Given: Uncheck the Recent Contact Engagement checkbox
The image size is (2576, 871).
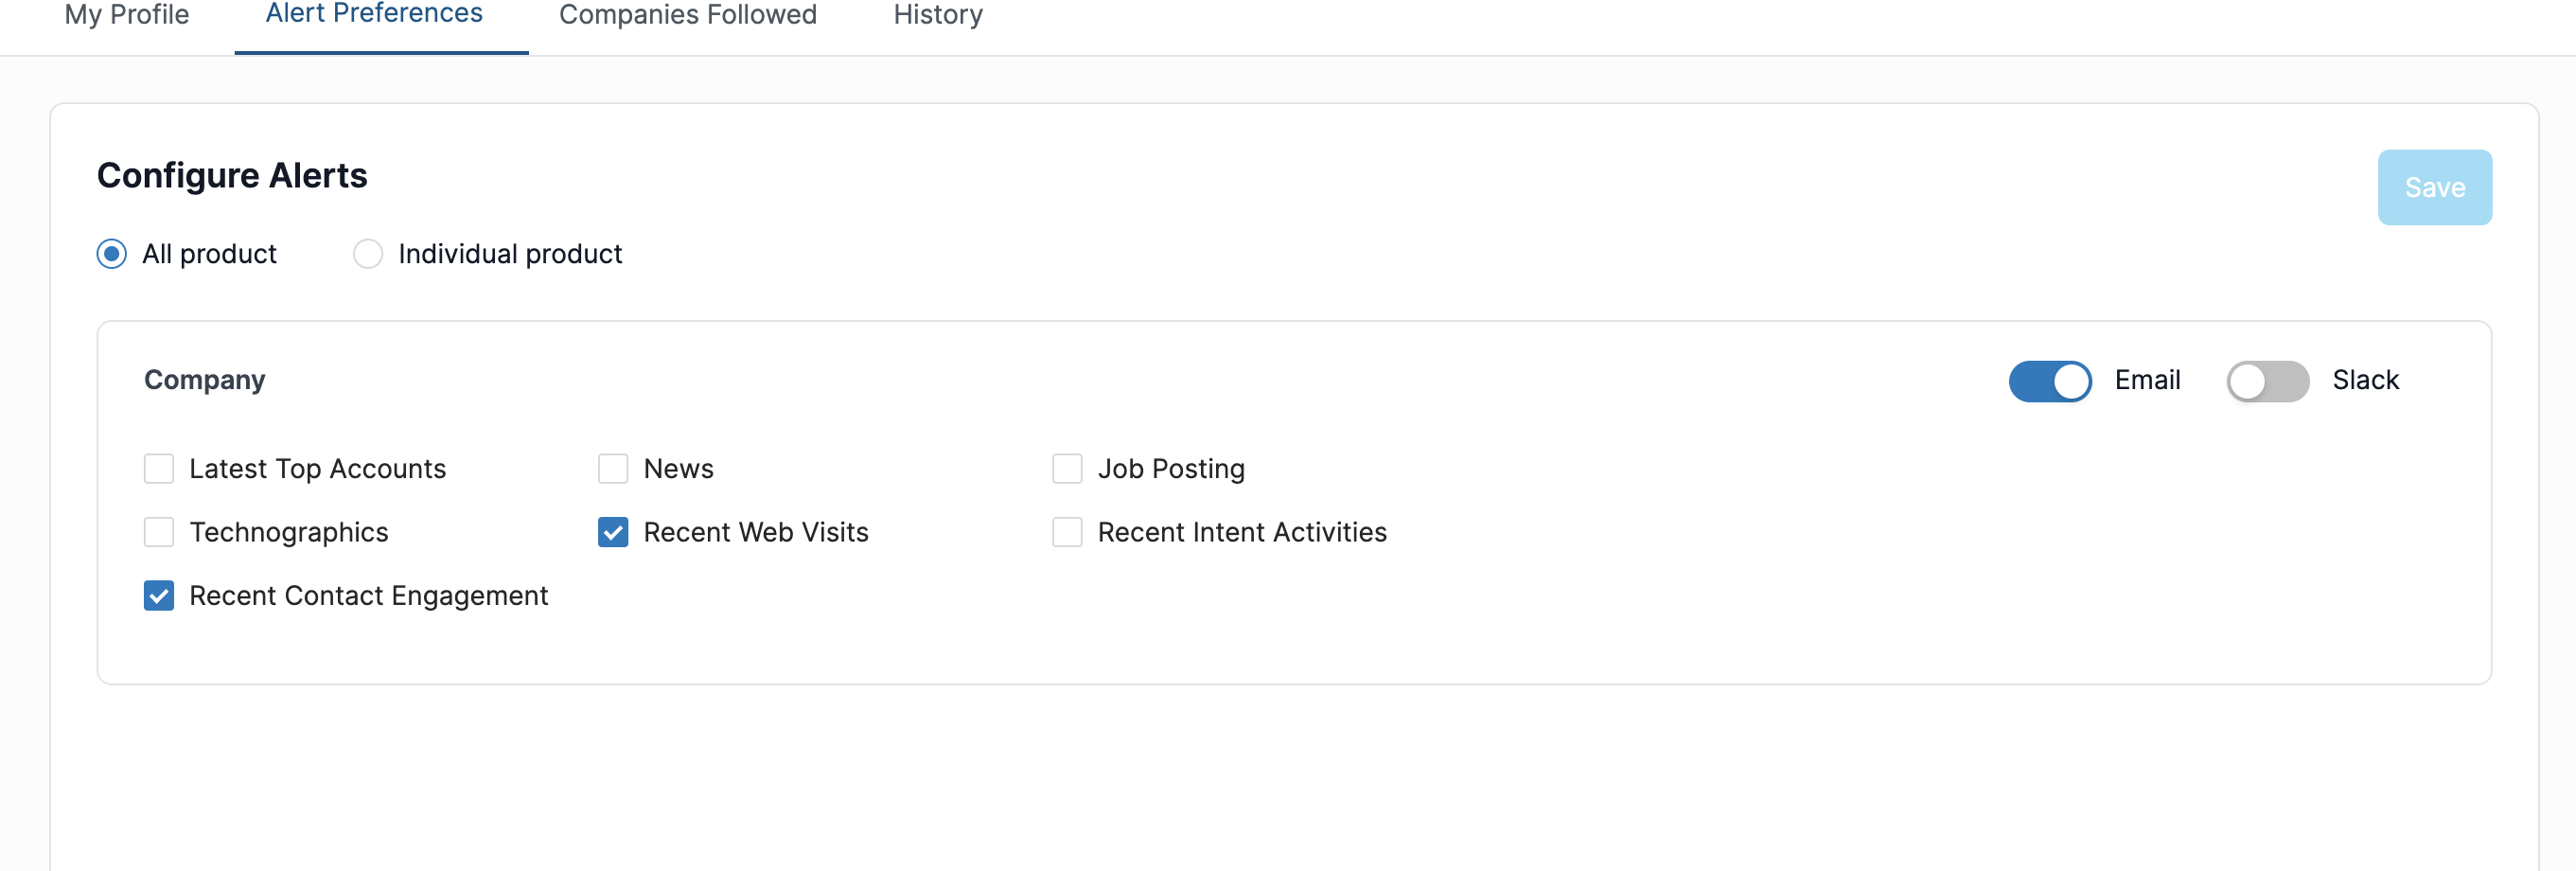Looking at the screenshot, I should [x=159, y=596].
